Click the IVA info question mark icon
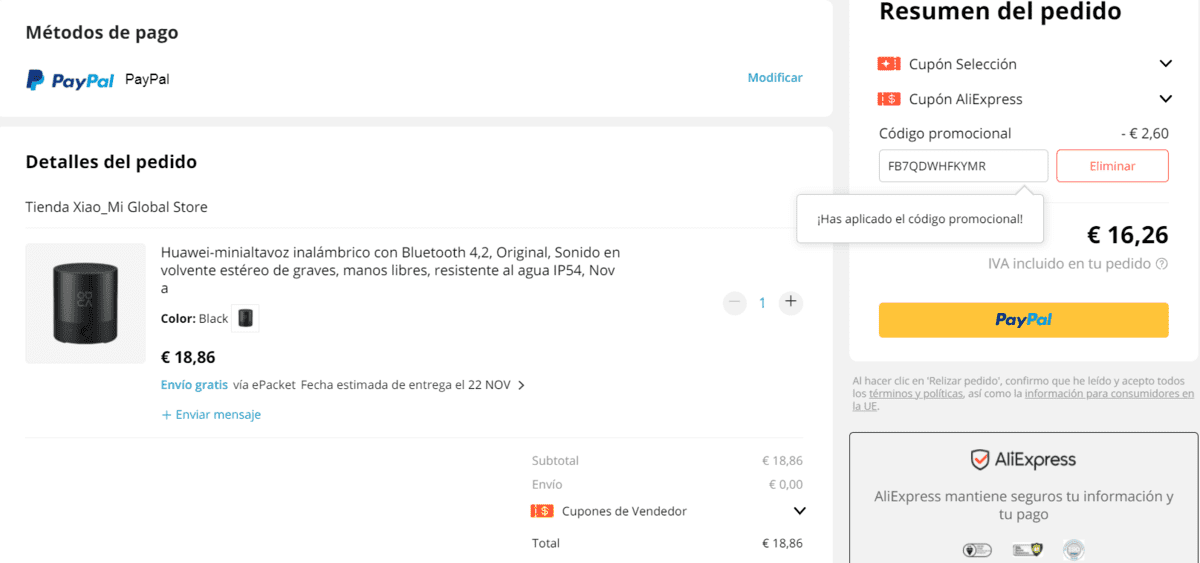 [x=1162, y=264]
